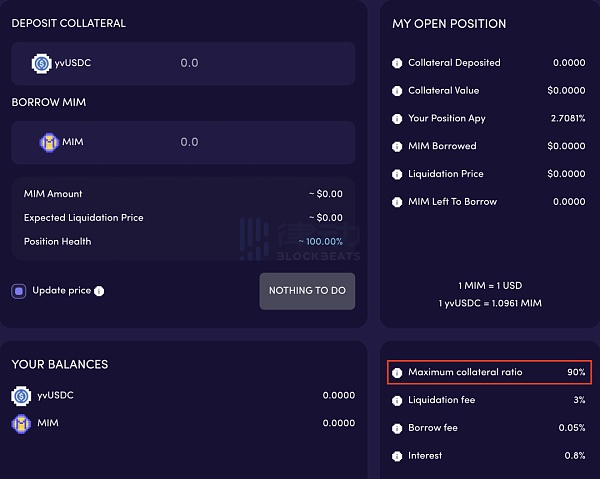Click info icon beside Interest
The height and width of the screenshot is (479, 600).
click(397, 456)
